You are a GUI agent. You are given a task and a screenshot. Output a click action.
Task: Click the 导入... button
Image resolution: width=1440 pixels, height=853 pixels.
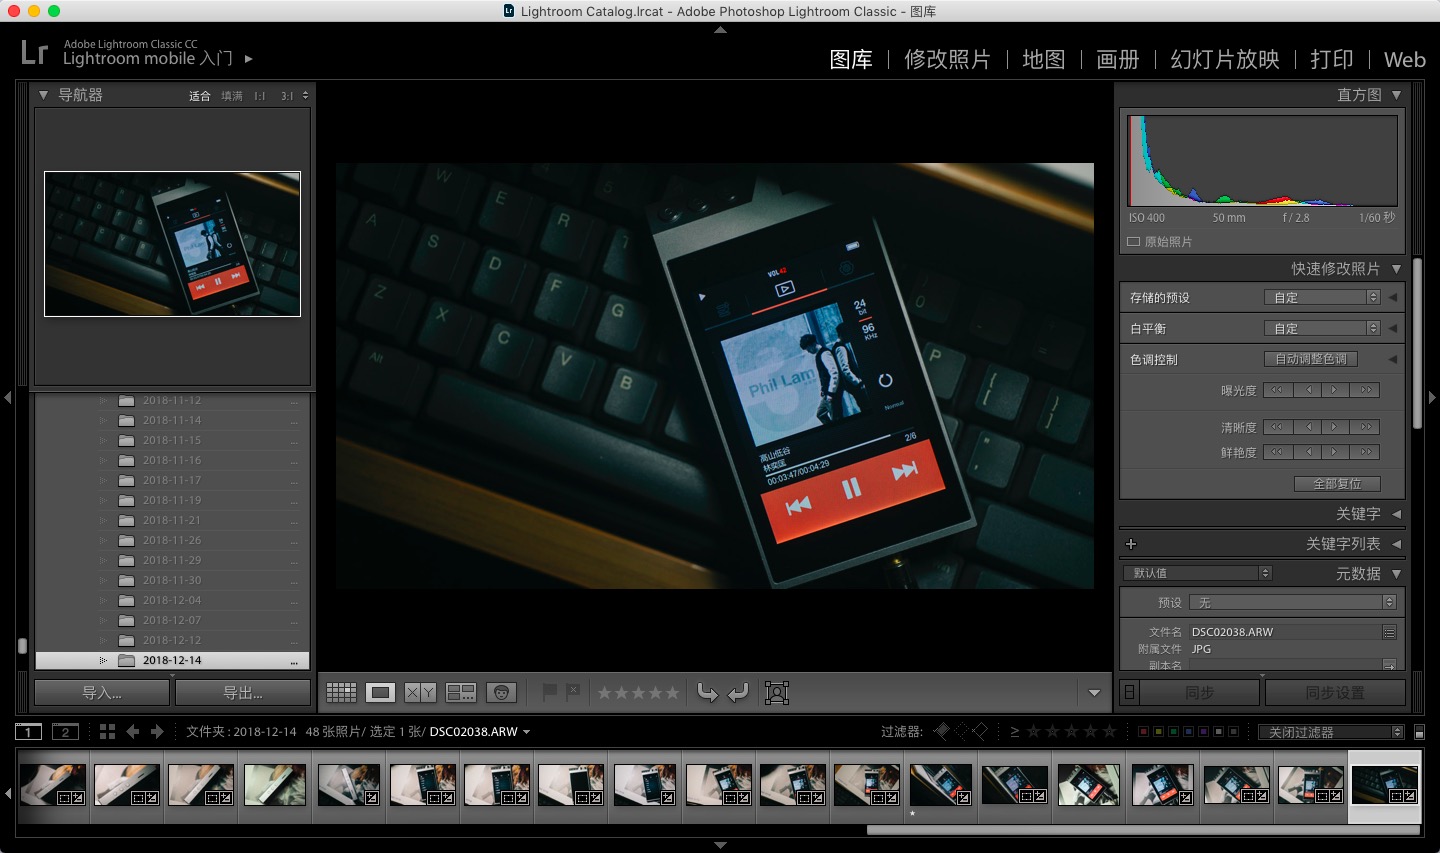pos(102,692)
